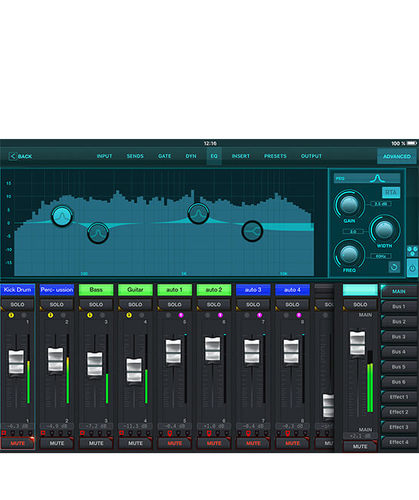The width and height of the screenshot is (419, 500).
Task: Click the Guitar channel fader
Action: (x=134, y=370)
